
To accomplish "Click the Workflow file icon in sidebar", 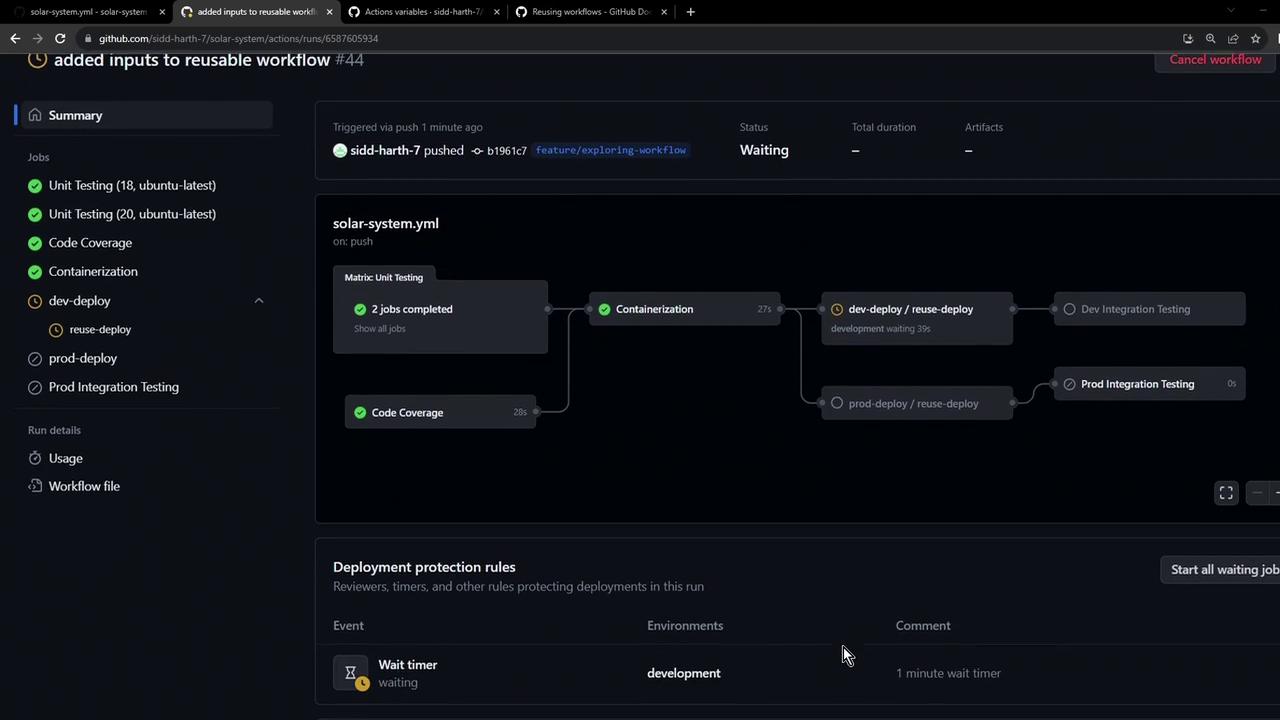I will 35,486.
